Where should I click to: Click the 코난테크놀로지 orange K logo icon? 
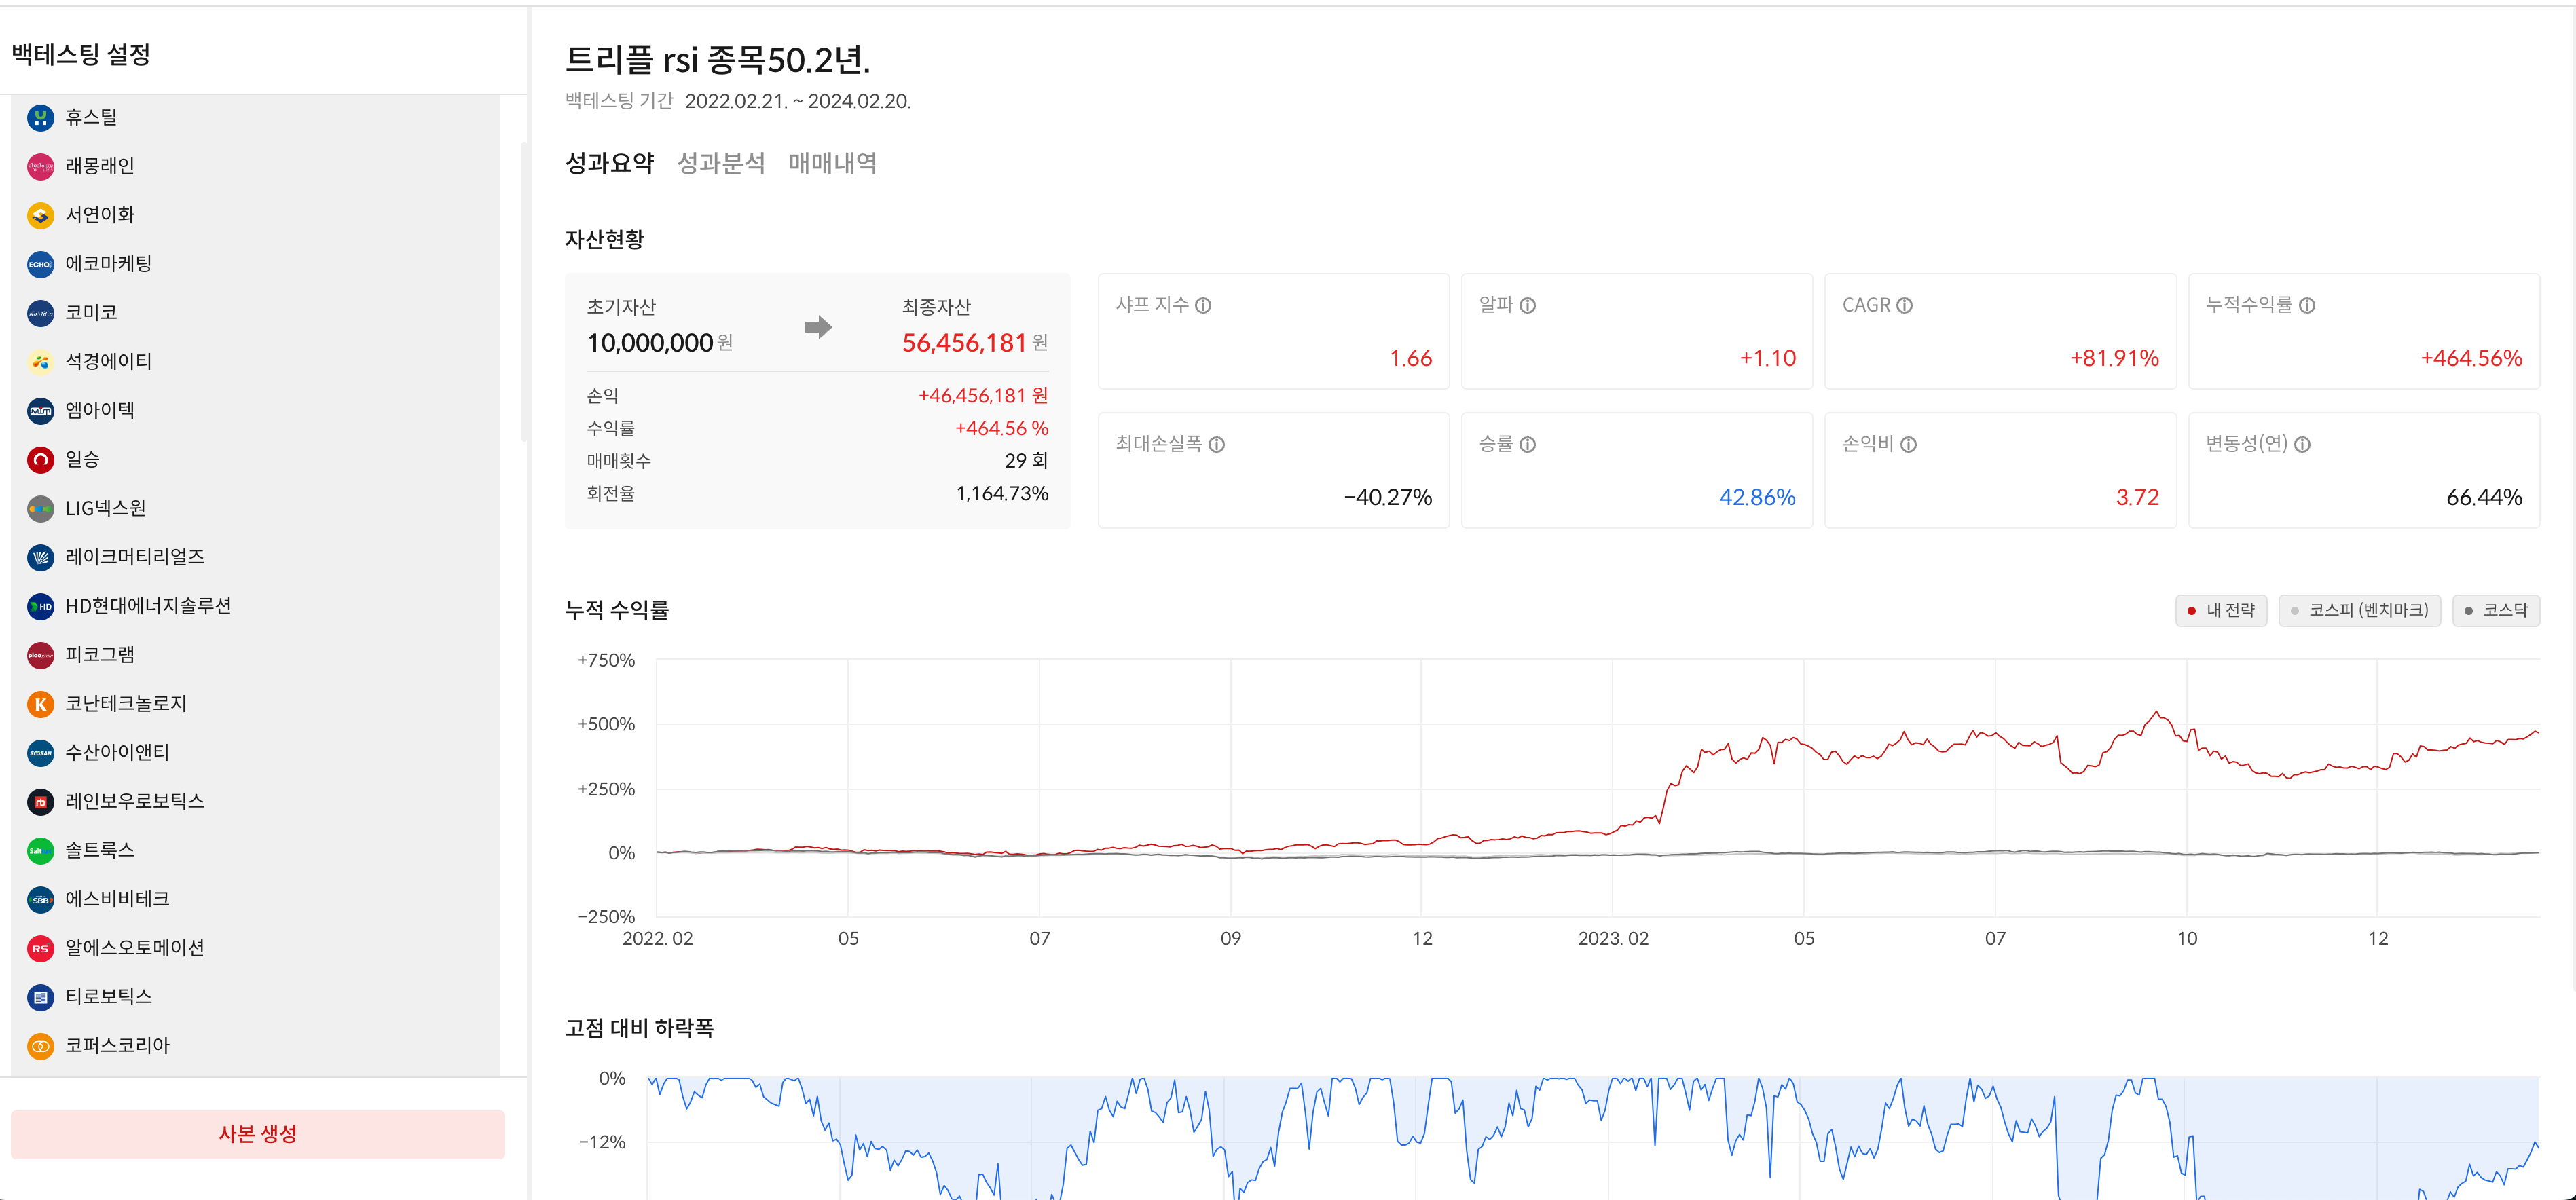40,705
